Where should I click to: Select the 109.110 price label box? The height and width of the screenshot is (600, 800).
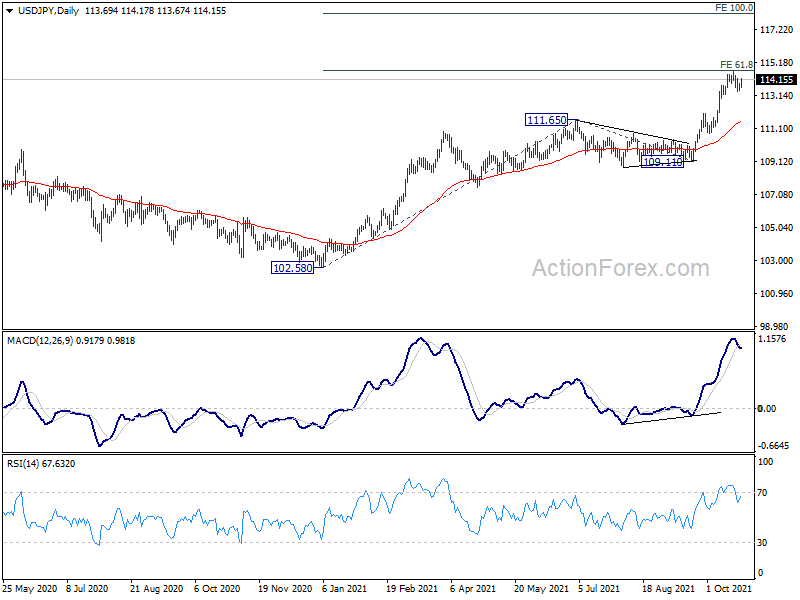(662, 161)
